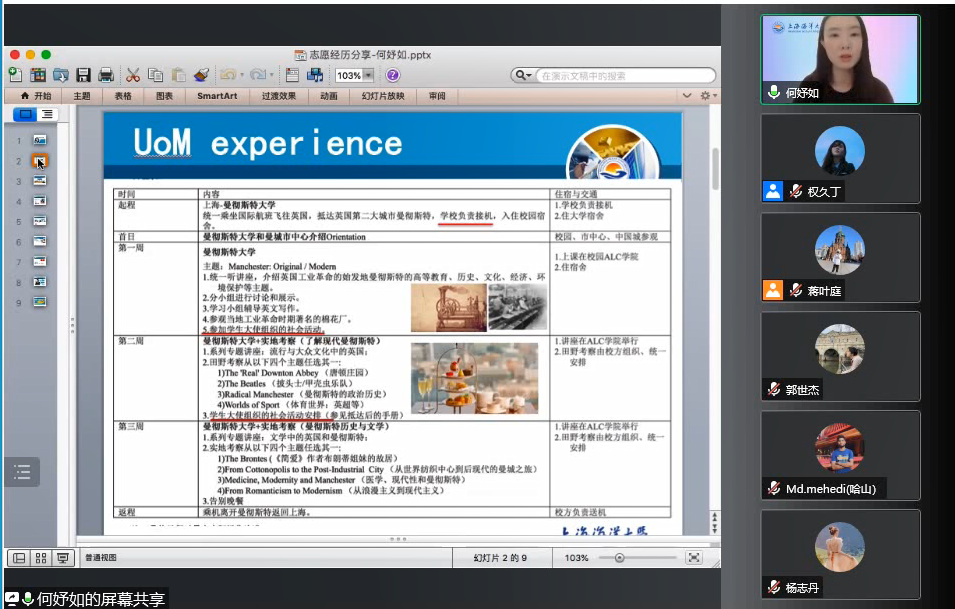
Task: Click 何妤如's green microphone icon
Action: pos(774,93)
